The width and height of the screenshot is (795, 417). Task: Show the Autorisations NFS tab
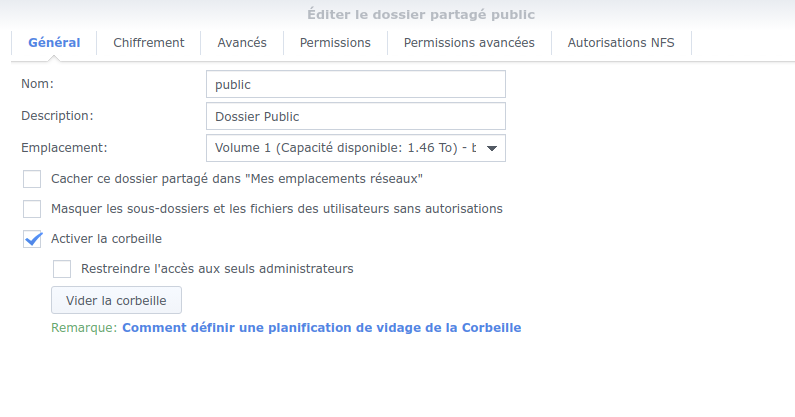(x=621, y=42)
